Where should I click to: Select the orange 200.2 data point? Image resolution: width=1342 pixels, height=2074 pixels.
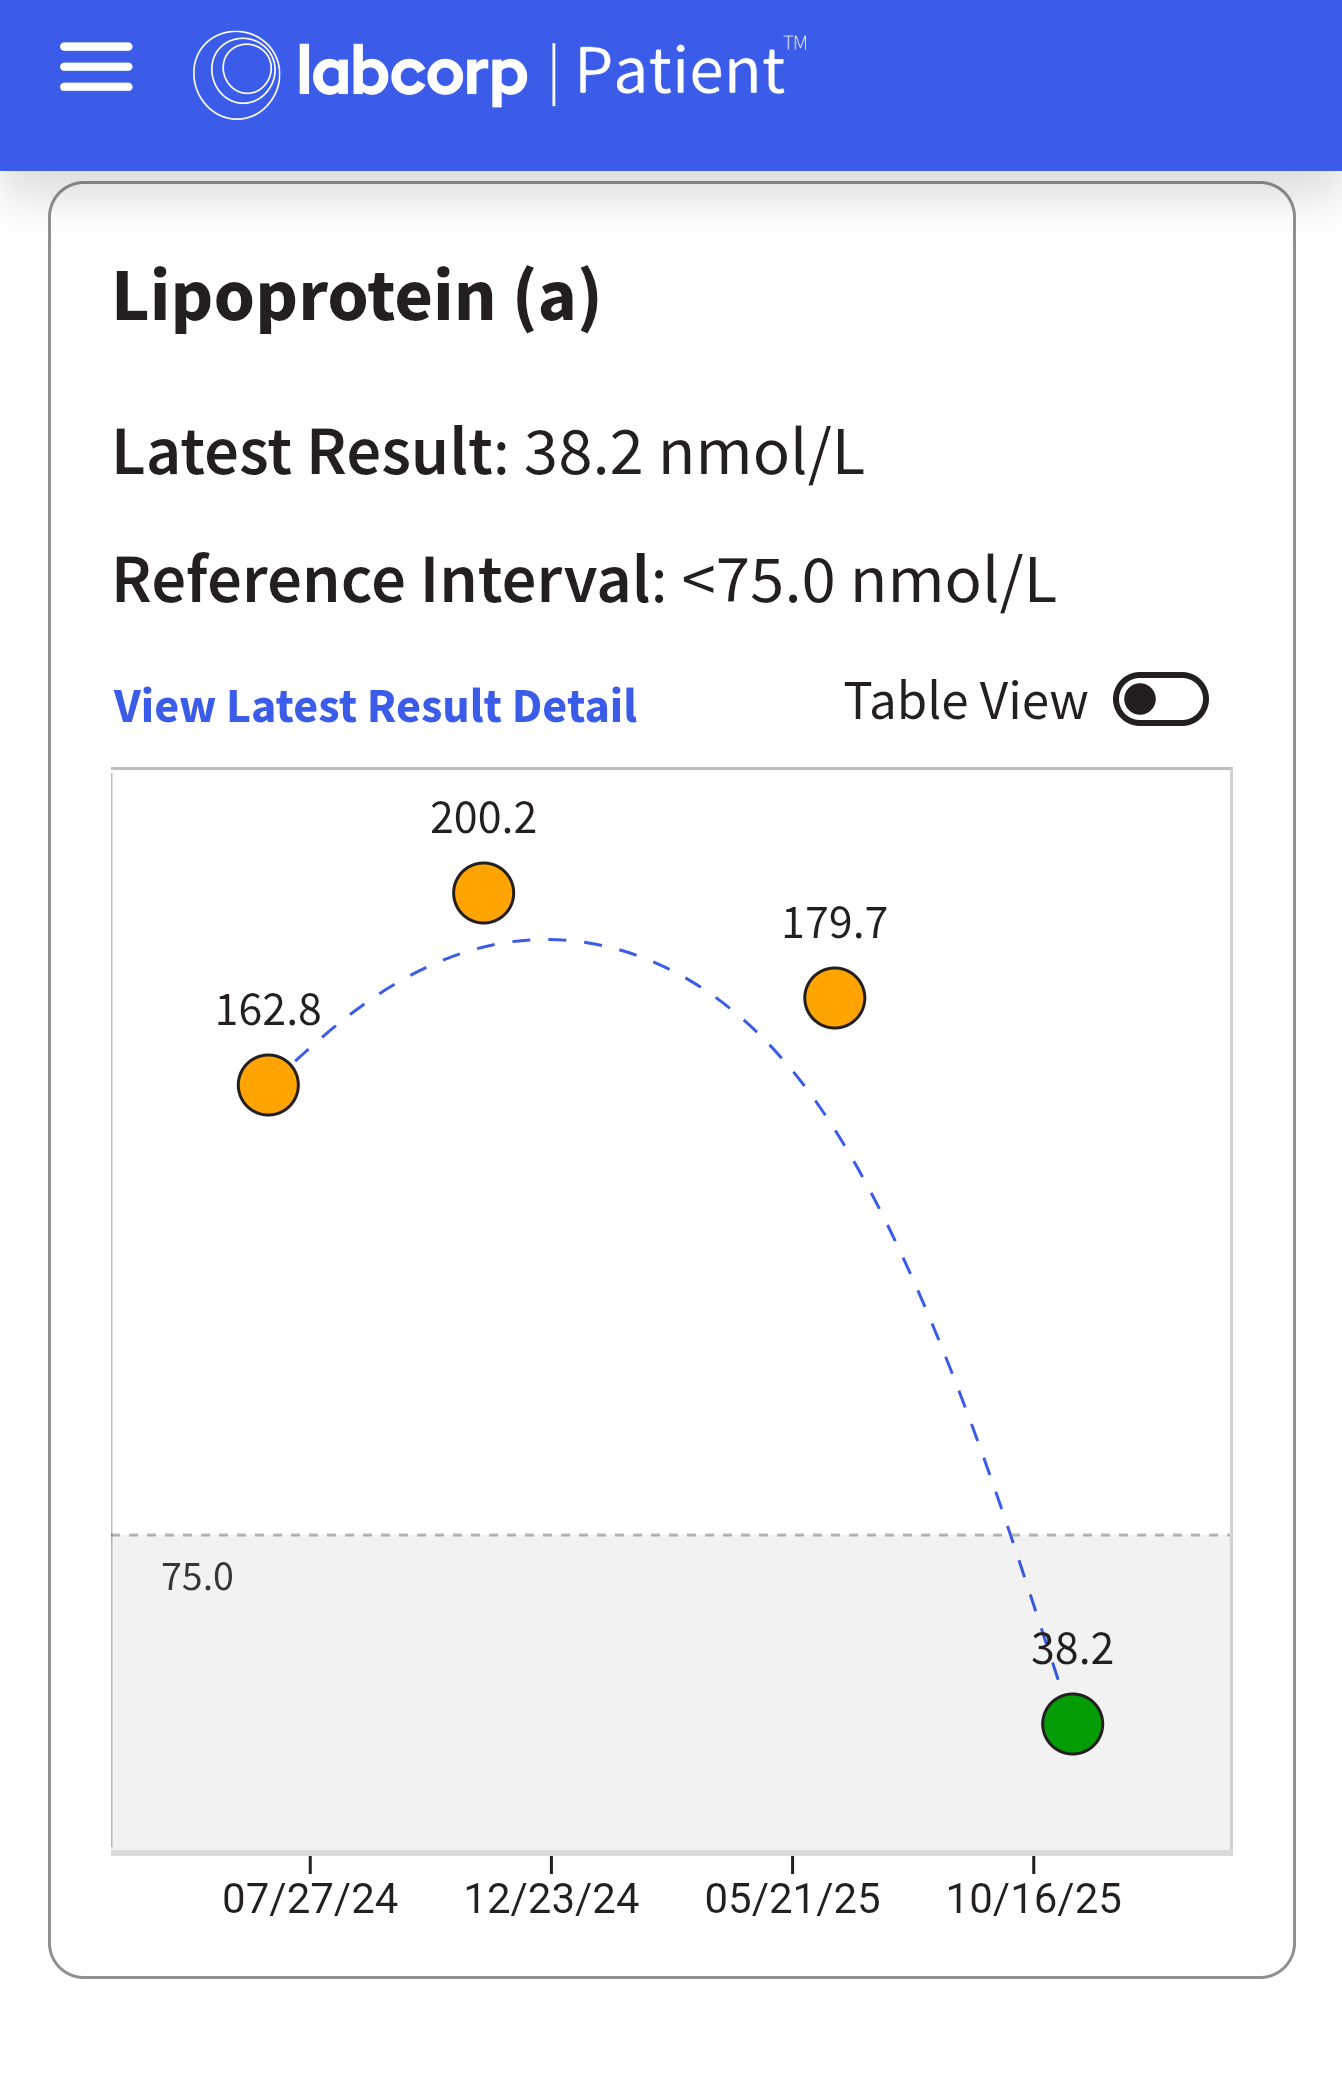pyautogui.click(x=483, y=893)
